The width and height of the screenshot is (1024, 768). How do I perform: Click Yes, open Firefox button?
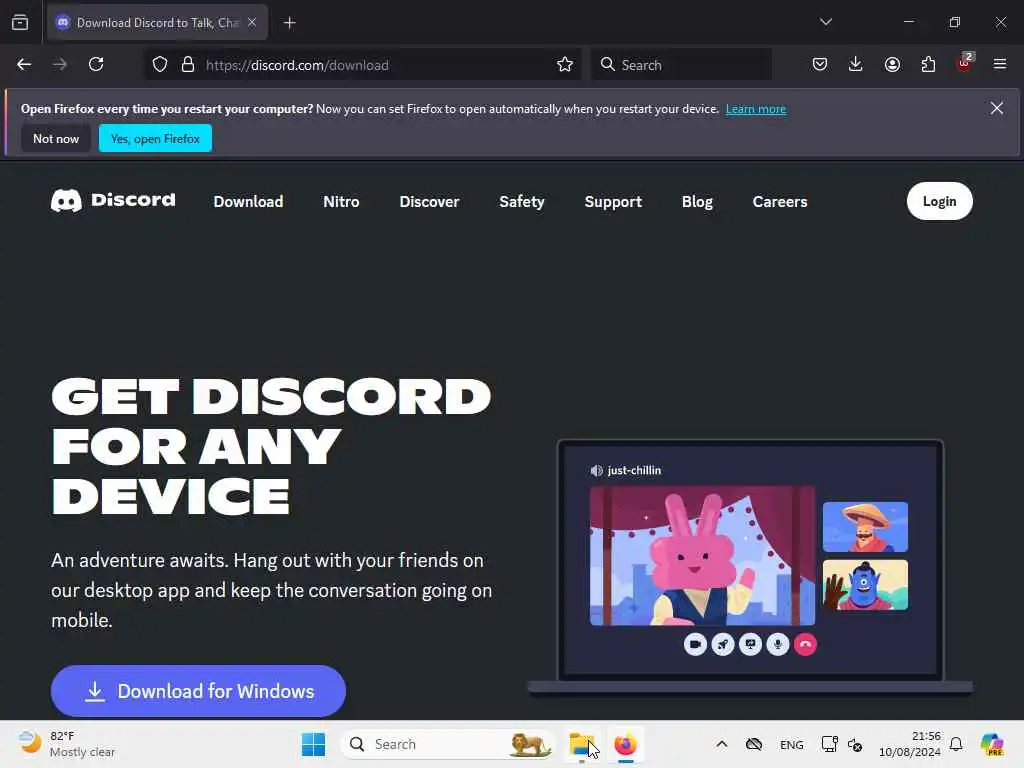click(155, 138)
